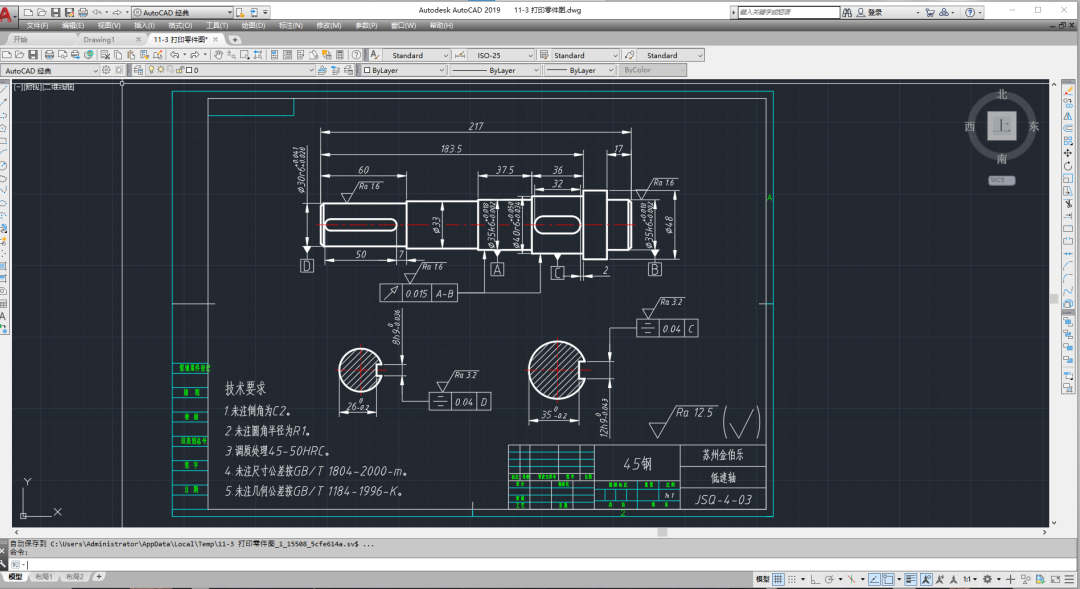The height and width of the screenshot is (589, 1080).
Task: Click Plot icon in quick access bar
Action: point(83,12)
